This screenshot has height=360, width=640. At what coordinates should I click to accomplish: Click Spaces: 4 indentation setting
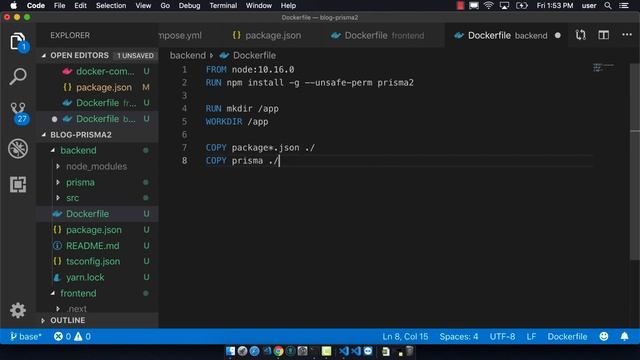pos(459,336)
